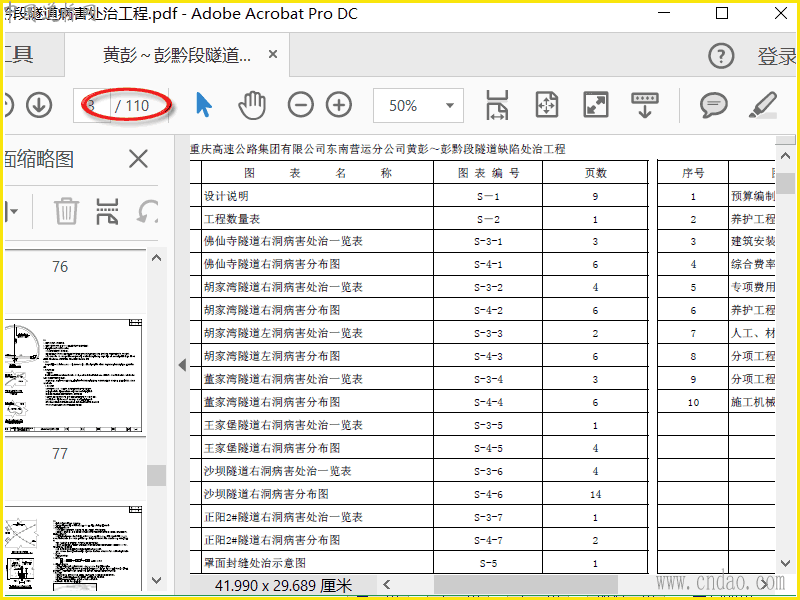Select the highlighter text tool
This screenshot has height=600, width=800.
click(763, 105)
